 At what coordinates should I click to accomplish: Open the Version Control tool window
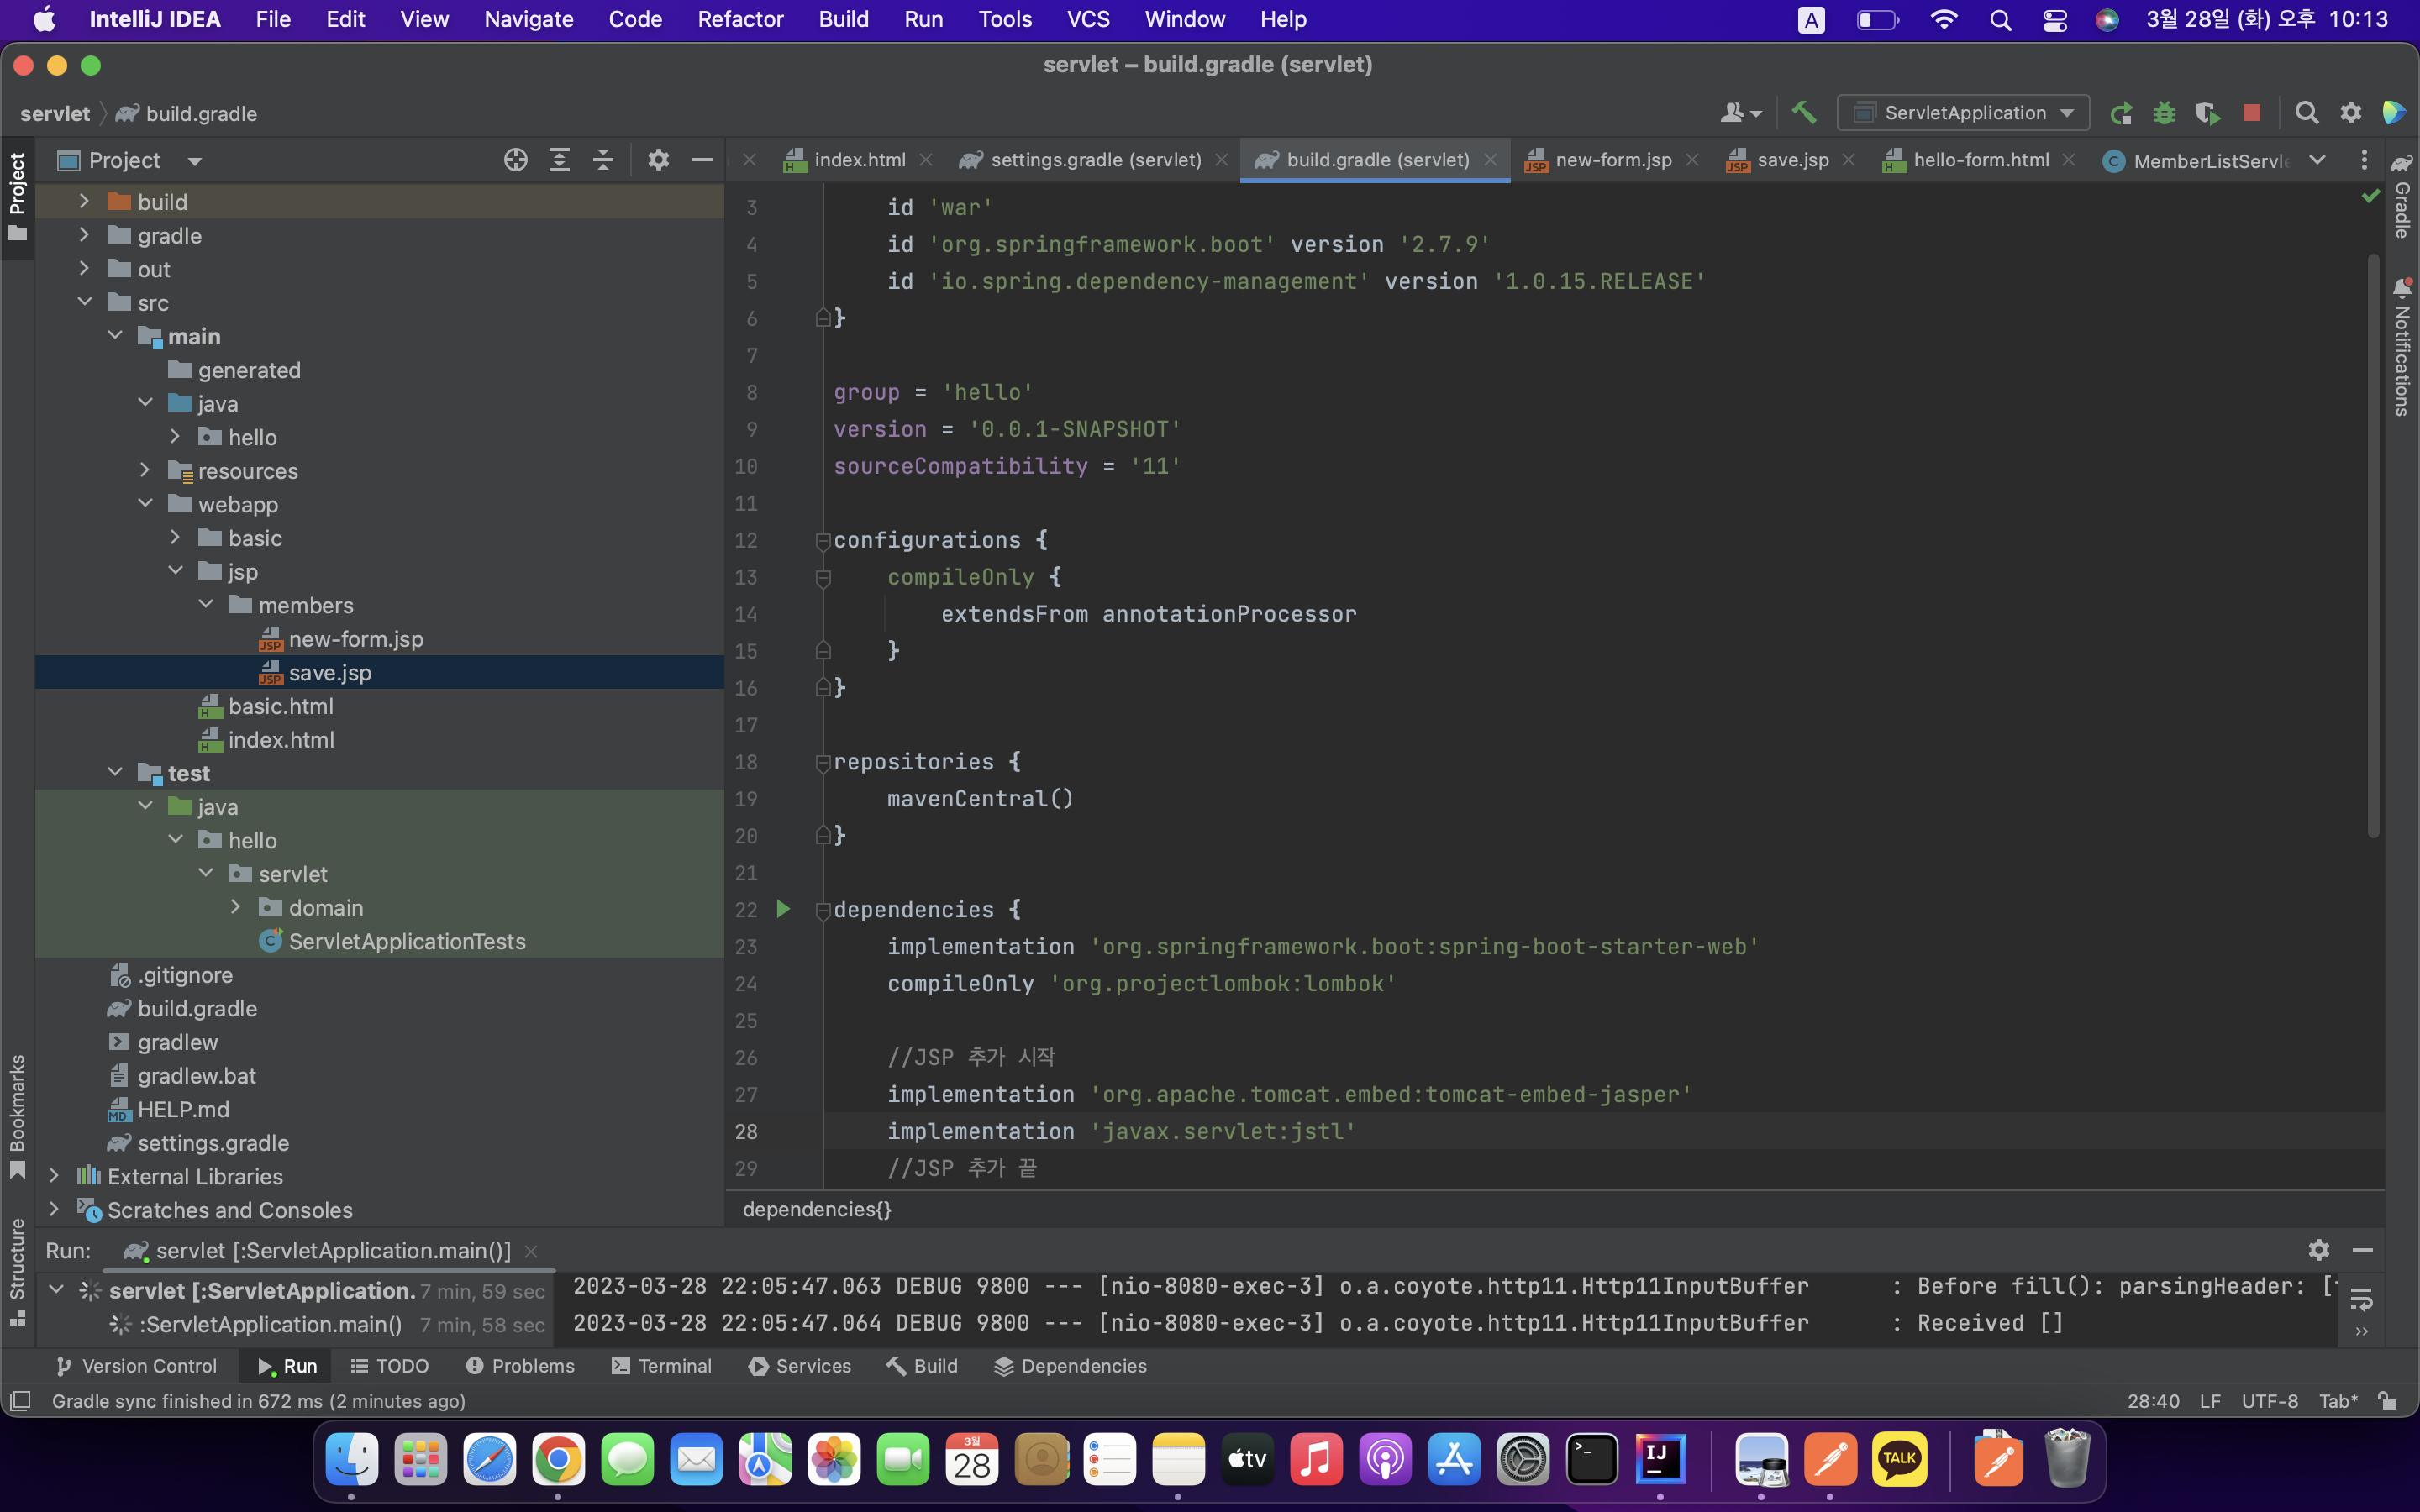pos(136,1366)
